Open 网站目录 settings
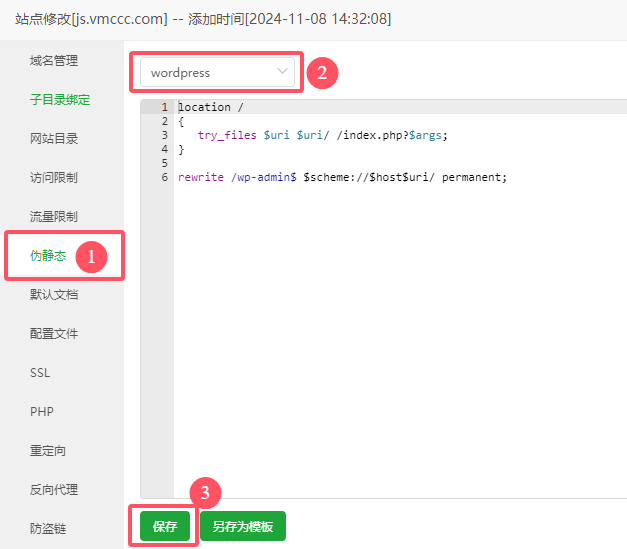This screenshot has width=627, height=549. tap(54, 139)
